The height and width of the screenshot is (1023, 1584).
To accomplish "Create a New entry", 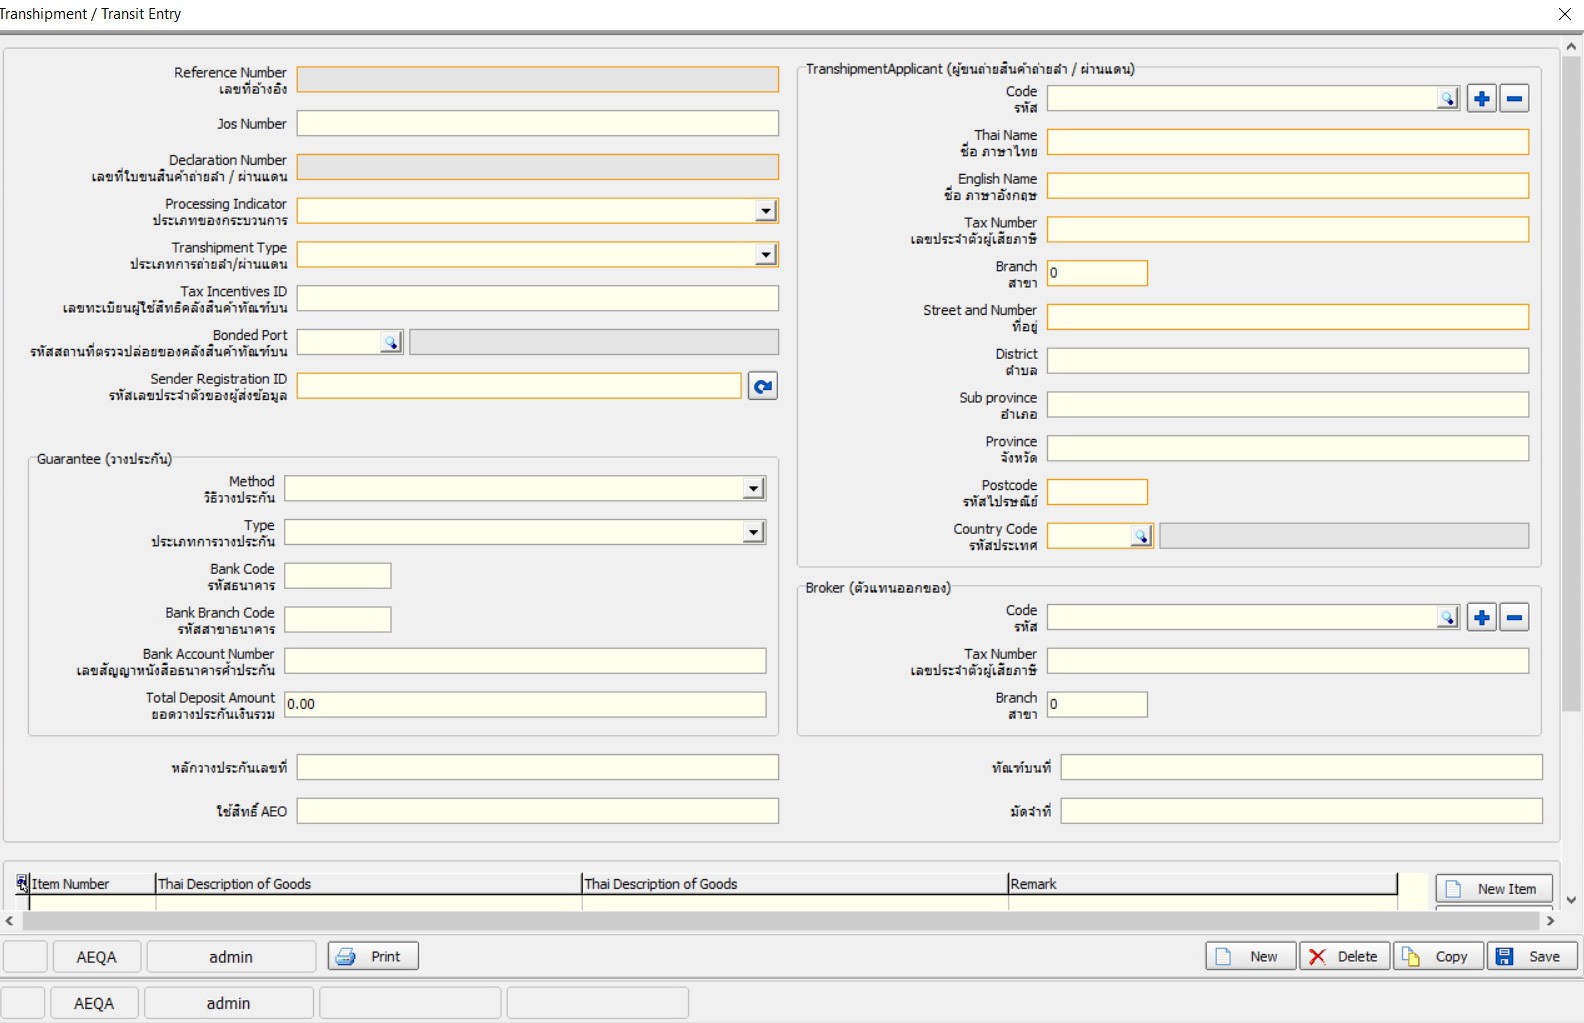I will click(1250, 956).
